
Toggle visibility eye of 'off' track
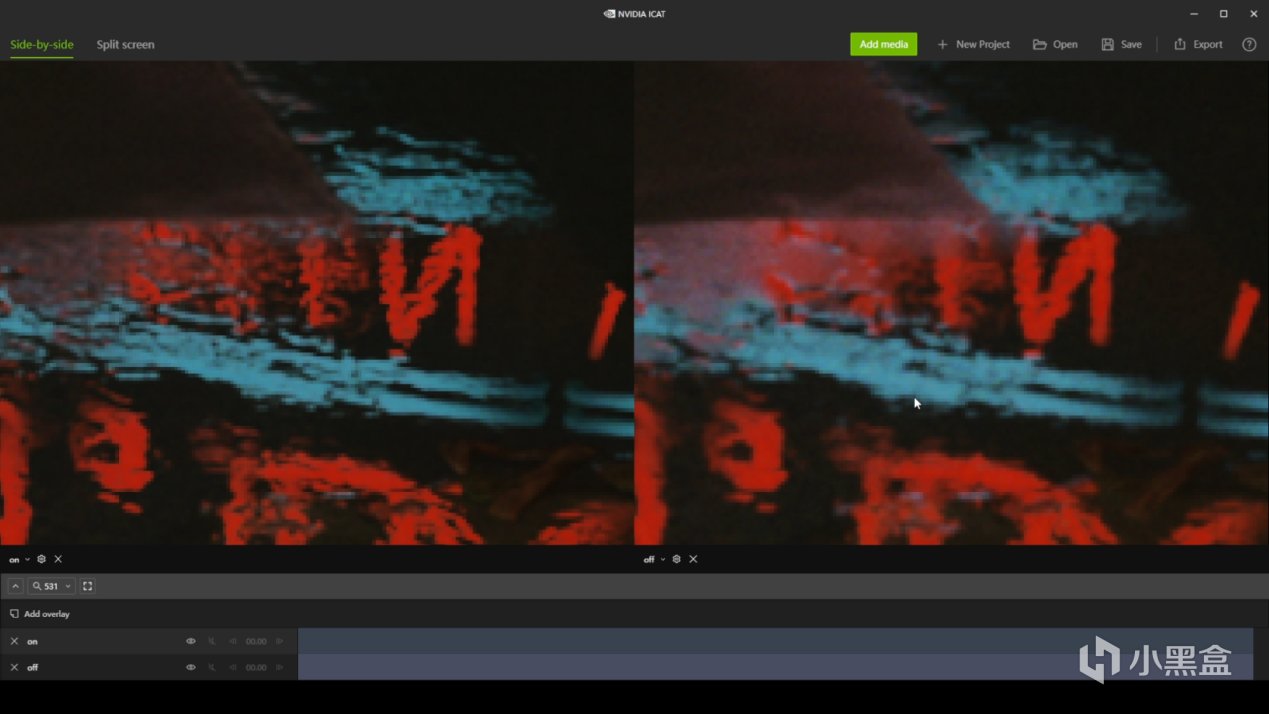pyautogui.click(x=191, y=667)
